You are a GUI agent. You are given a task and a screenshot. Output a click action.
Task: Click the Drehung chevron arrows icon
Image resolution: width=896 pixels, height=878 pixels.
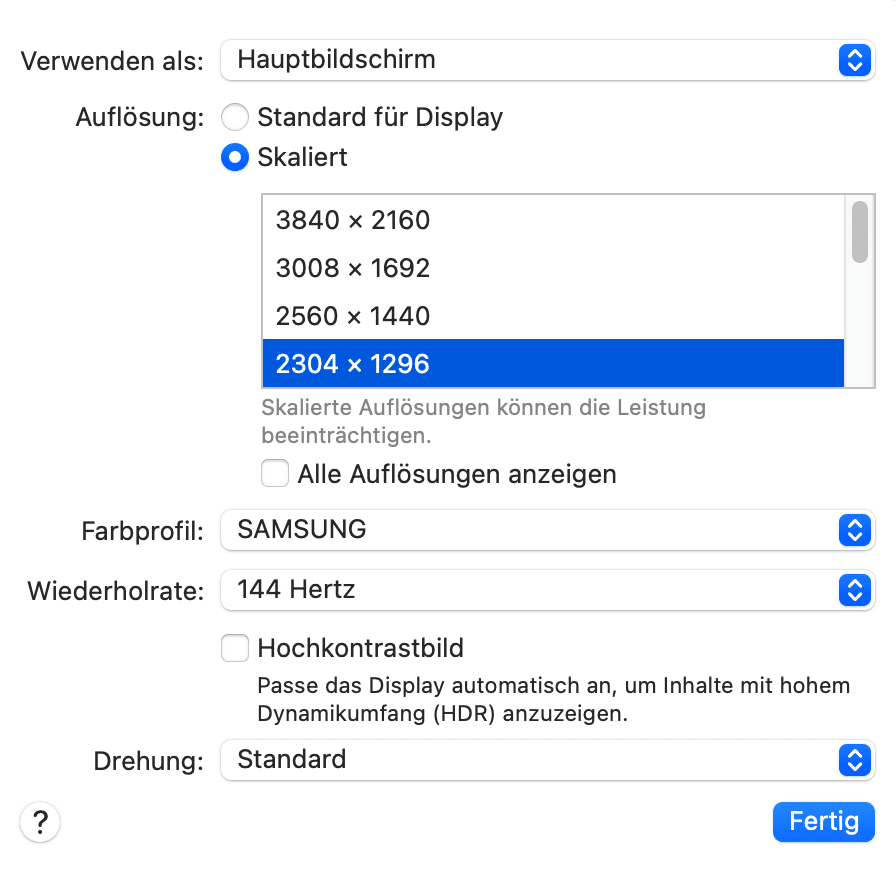point(853,760)
